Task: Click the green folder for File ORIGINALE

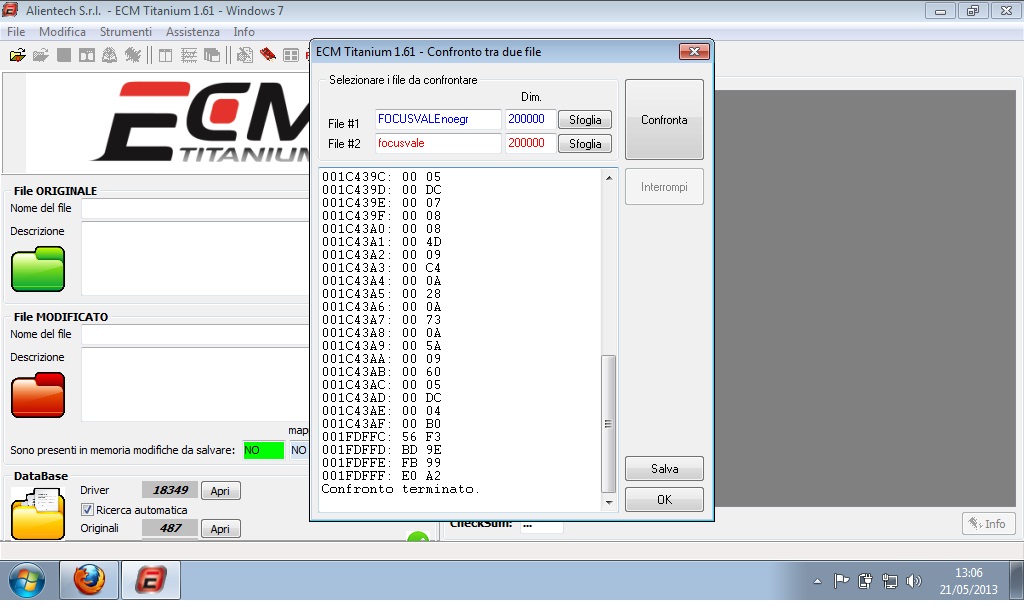Action: click(x=38, y=268)
